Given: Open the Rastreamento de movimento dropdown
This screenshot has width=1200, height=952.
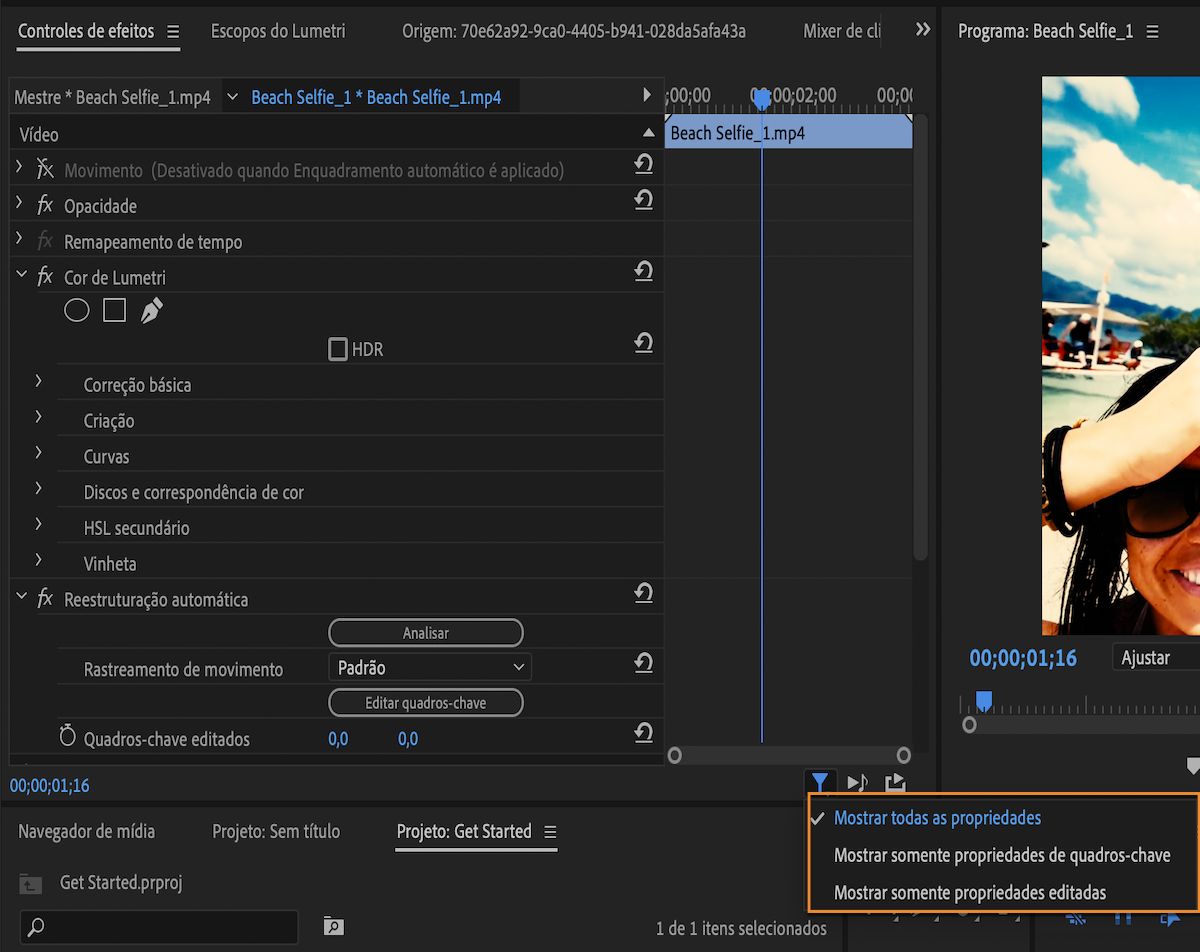Looking at the screenshot, I should [x=429, y=667].
